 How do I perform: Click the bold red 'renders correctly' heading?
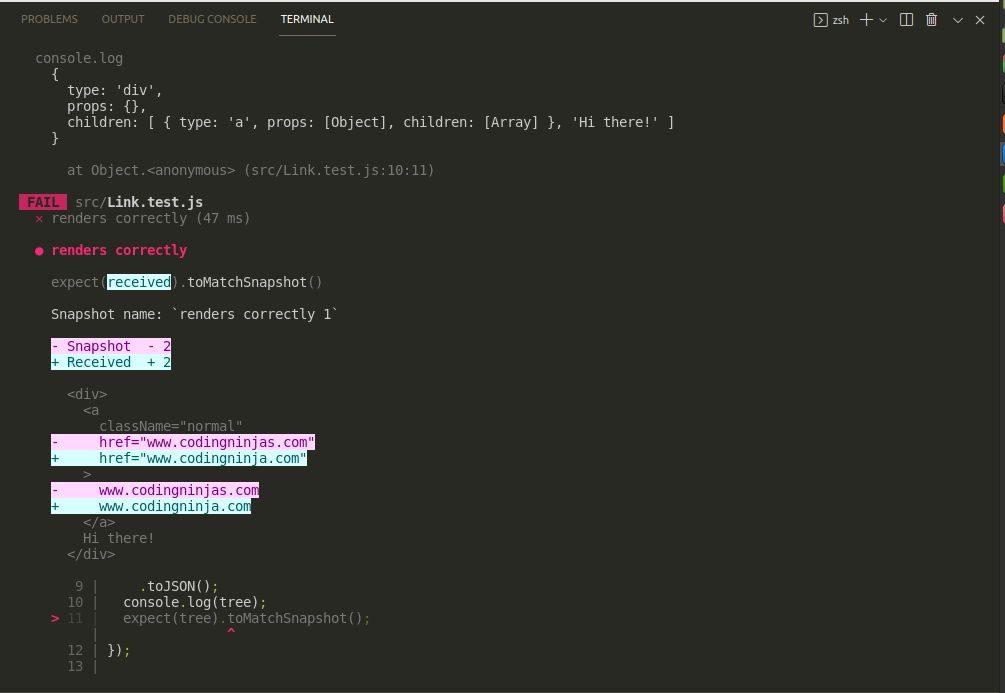tap(119, 251)
